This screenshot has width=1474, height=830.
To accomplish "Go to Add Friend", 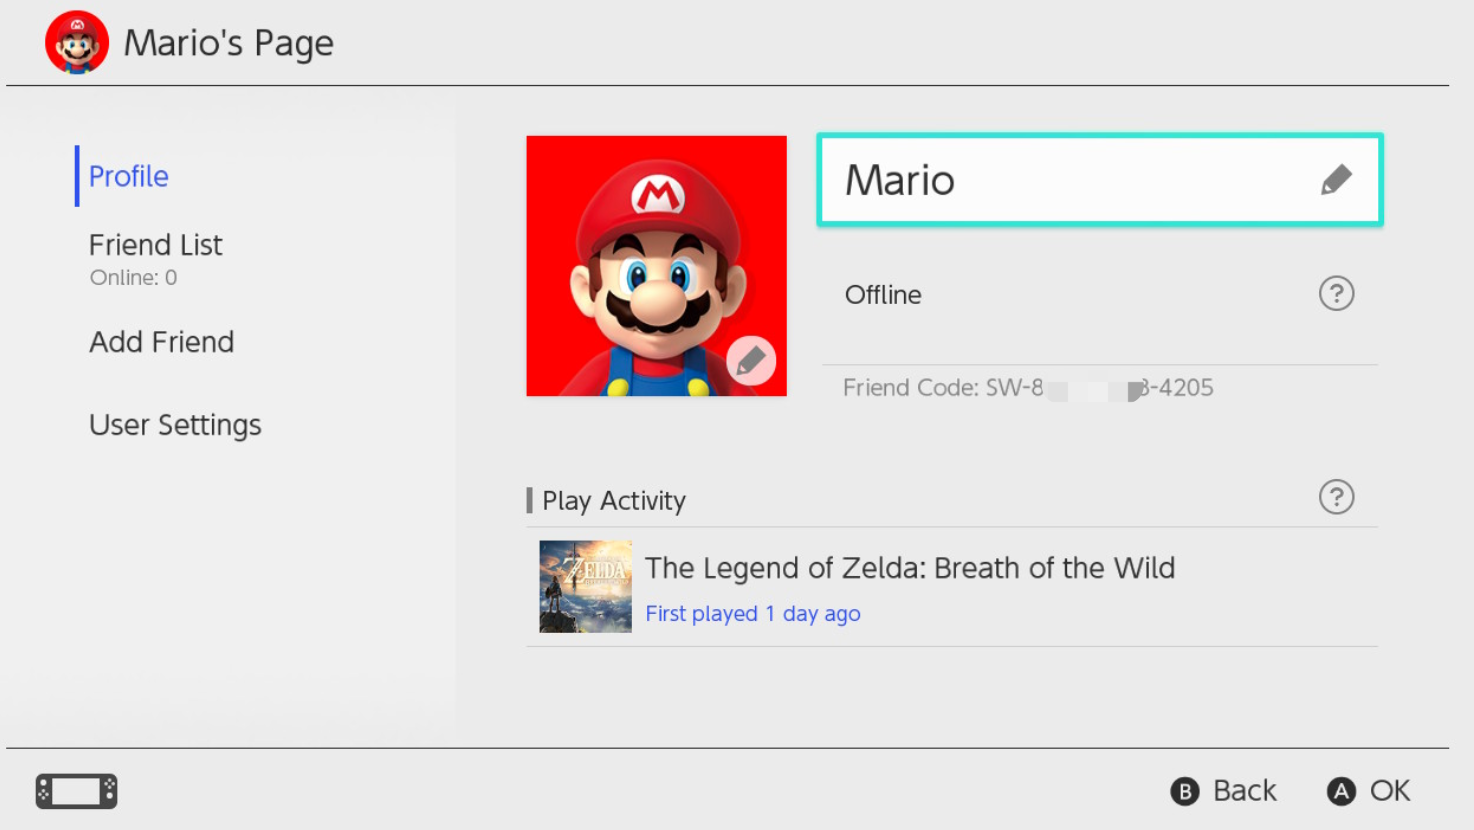I will 161,342.
